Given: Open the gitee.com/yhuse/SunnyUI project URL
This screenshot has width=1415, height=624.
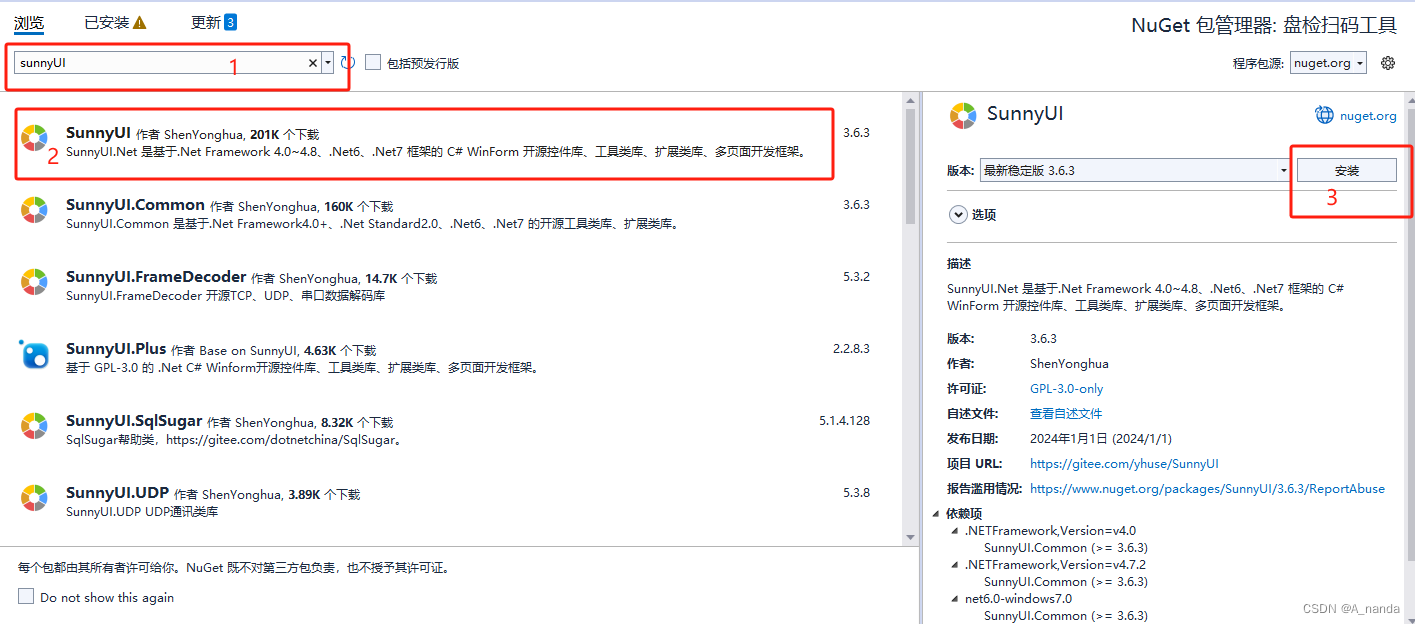Looking at the screenshot, I should coord(1124,463).
